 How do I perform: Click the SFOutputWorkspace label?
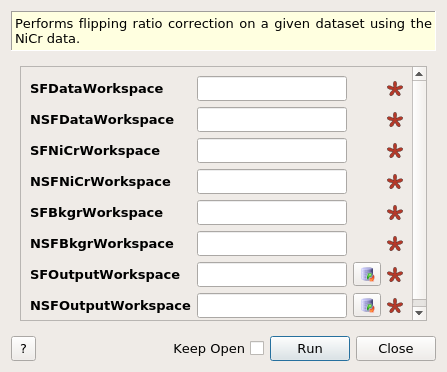coord(105,275)
